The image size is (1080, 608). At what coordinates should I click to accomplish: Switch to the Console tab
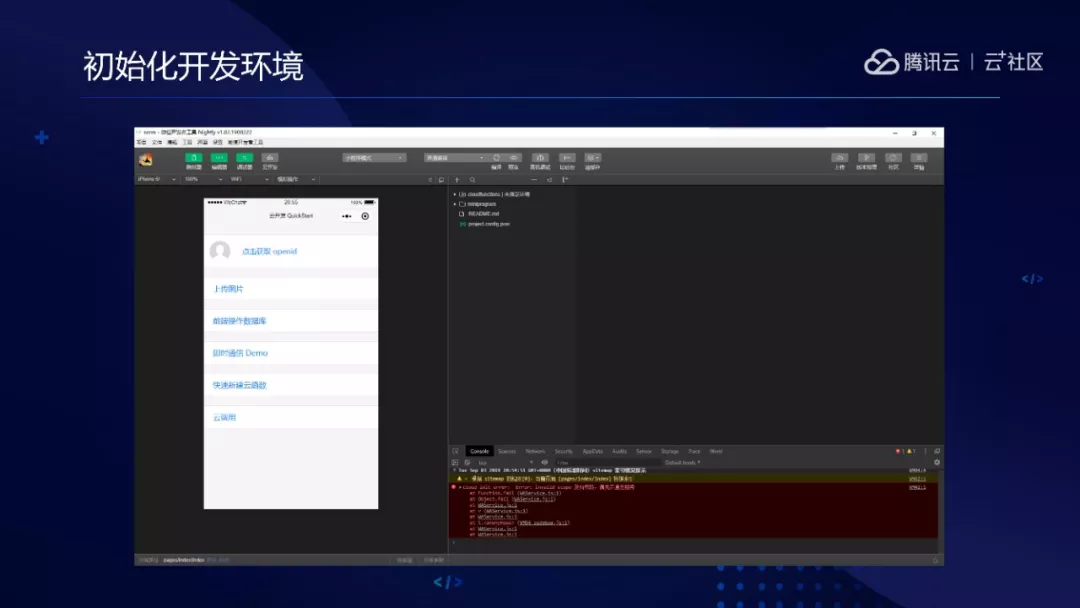pos(479,451)
